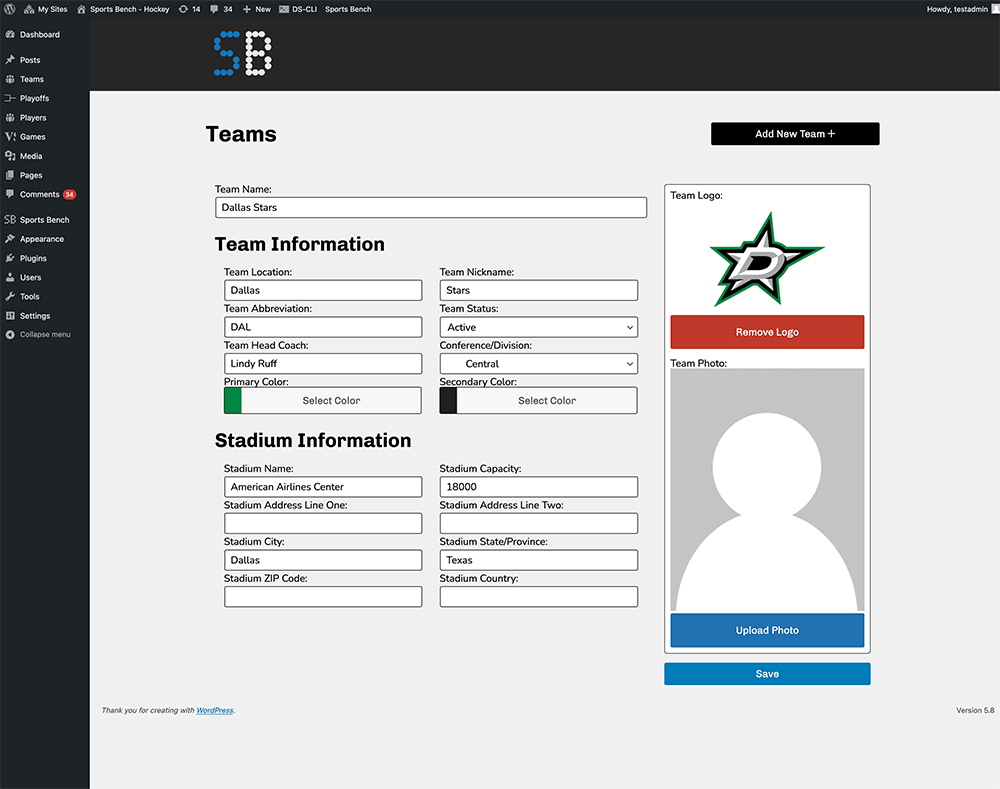Click the red 34 comments badge

(x=70, y=195)
